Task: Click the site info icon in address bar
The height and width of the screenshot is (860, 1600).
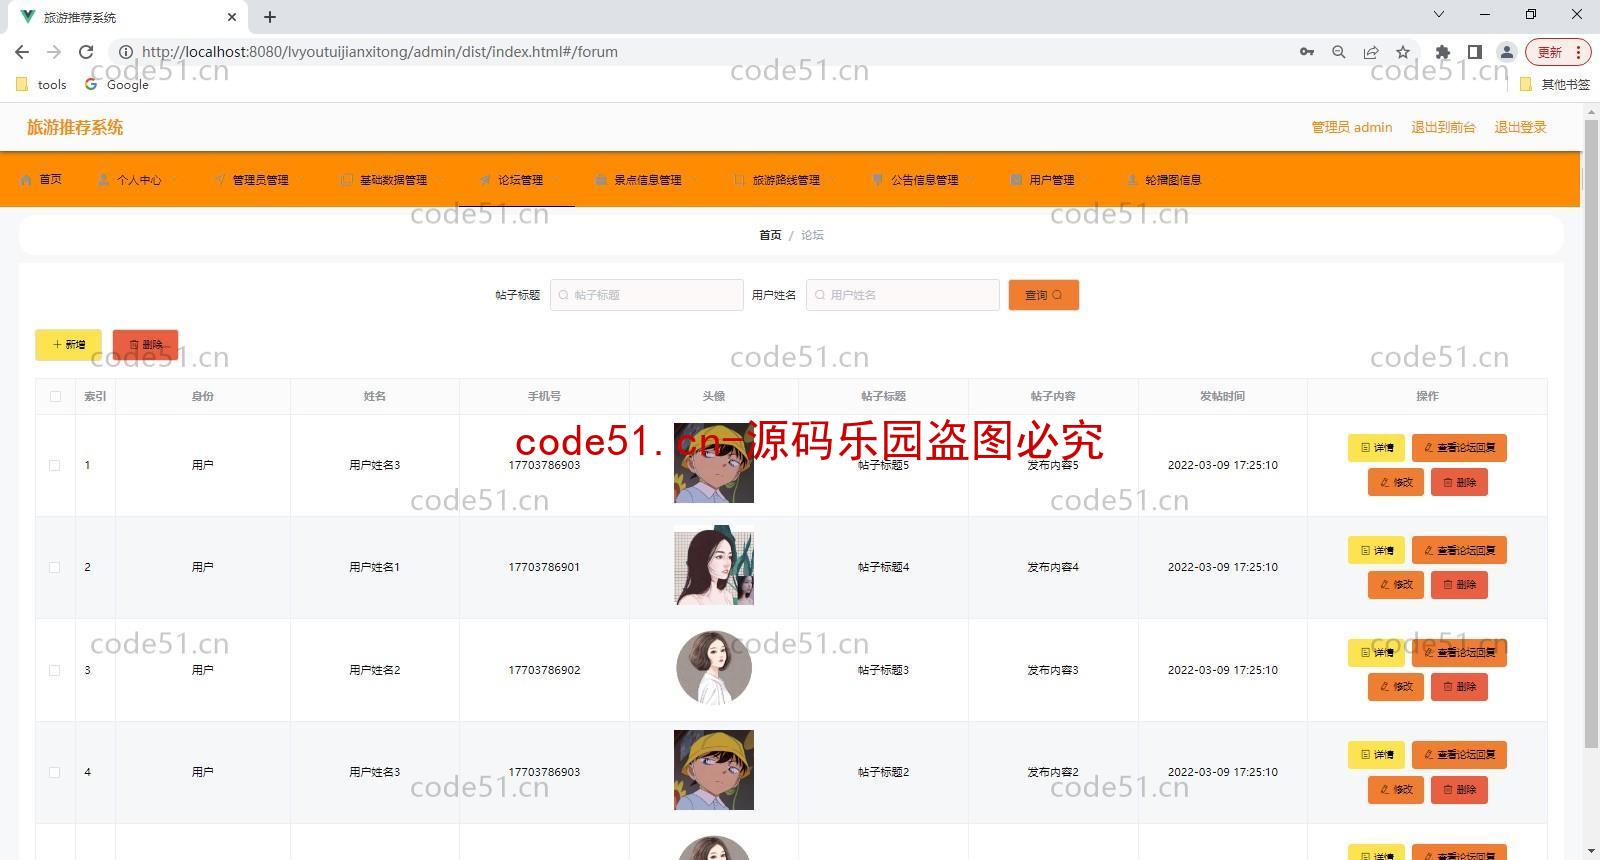Action: (126, 52)
